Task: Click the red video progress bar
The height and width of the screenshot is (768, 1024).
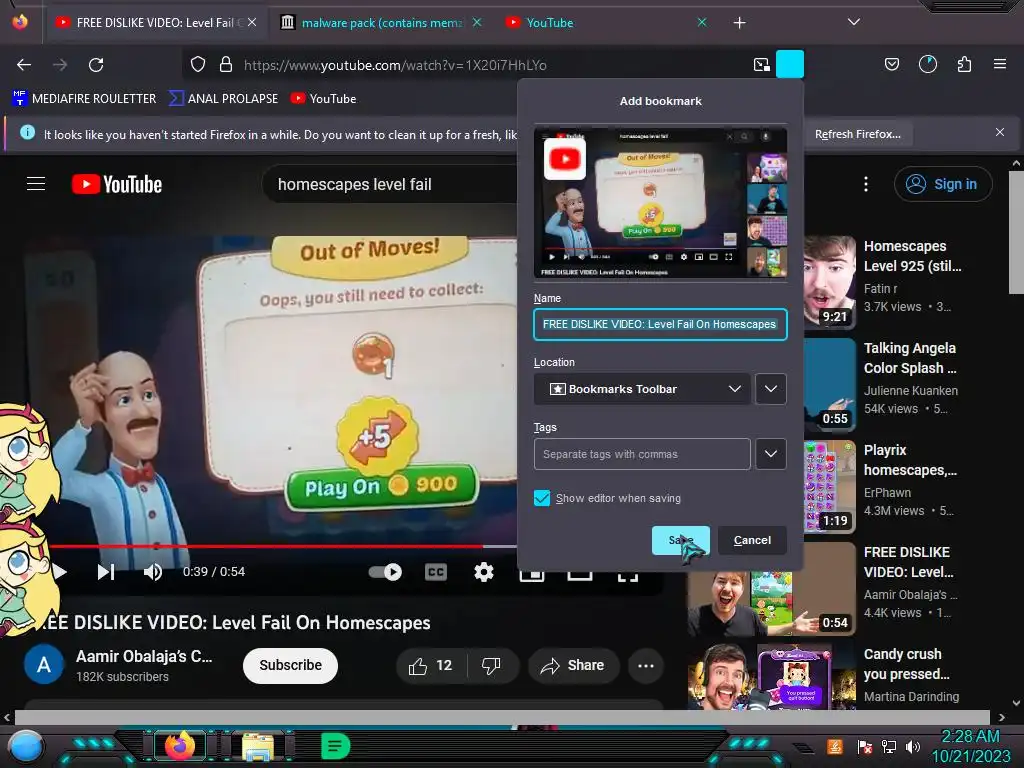Action: [x=268, y=546]
